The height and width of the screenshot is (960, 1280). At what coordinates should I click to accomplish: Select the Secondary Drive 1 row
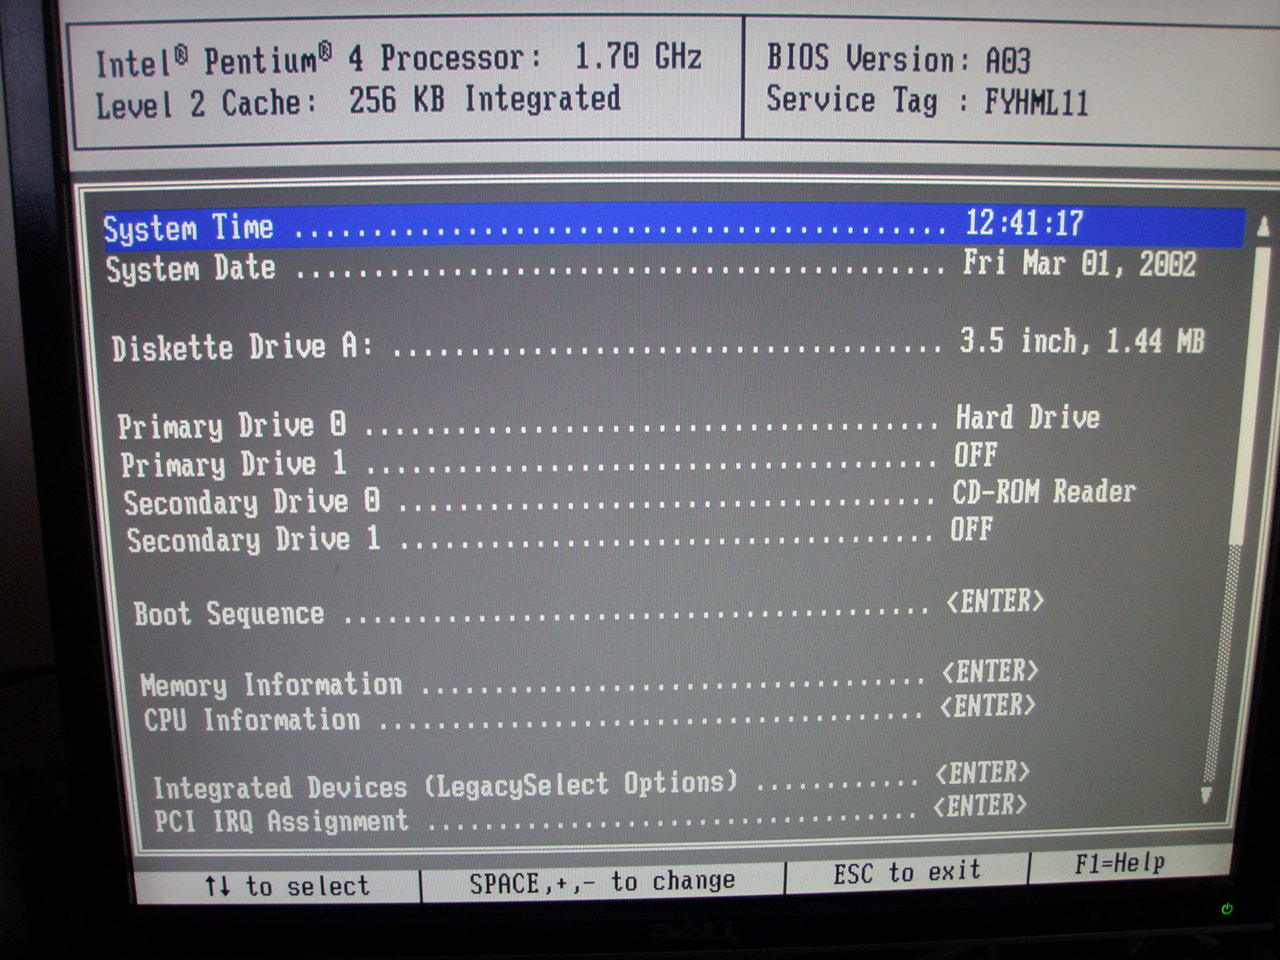[x=559, y=534]
